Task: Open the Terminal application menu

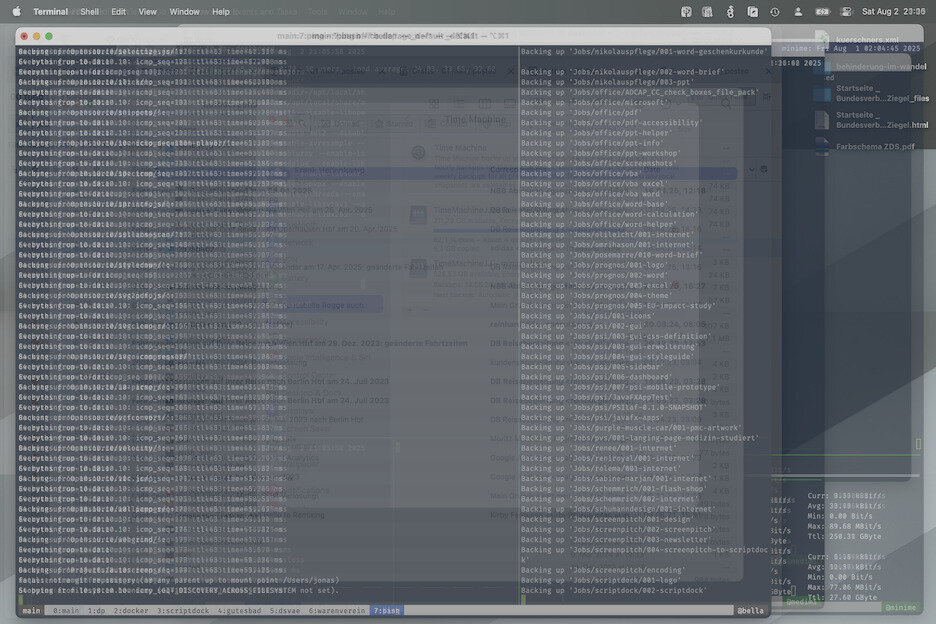Action: click(x=50, y=11)
